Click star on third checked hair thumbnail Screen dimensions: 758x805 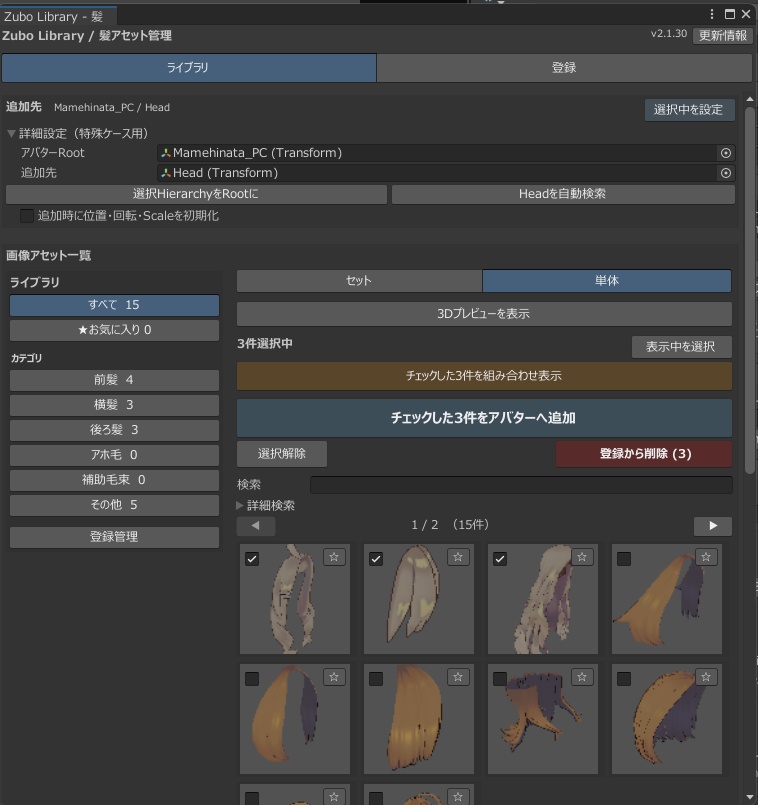click(x=582, y=557)
